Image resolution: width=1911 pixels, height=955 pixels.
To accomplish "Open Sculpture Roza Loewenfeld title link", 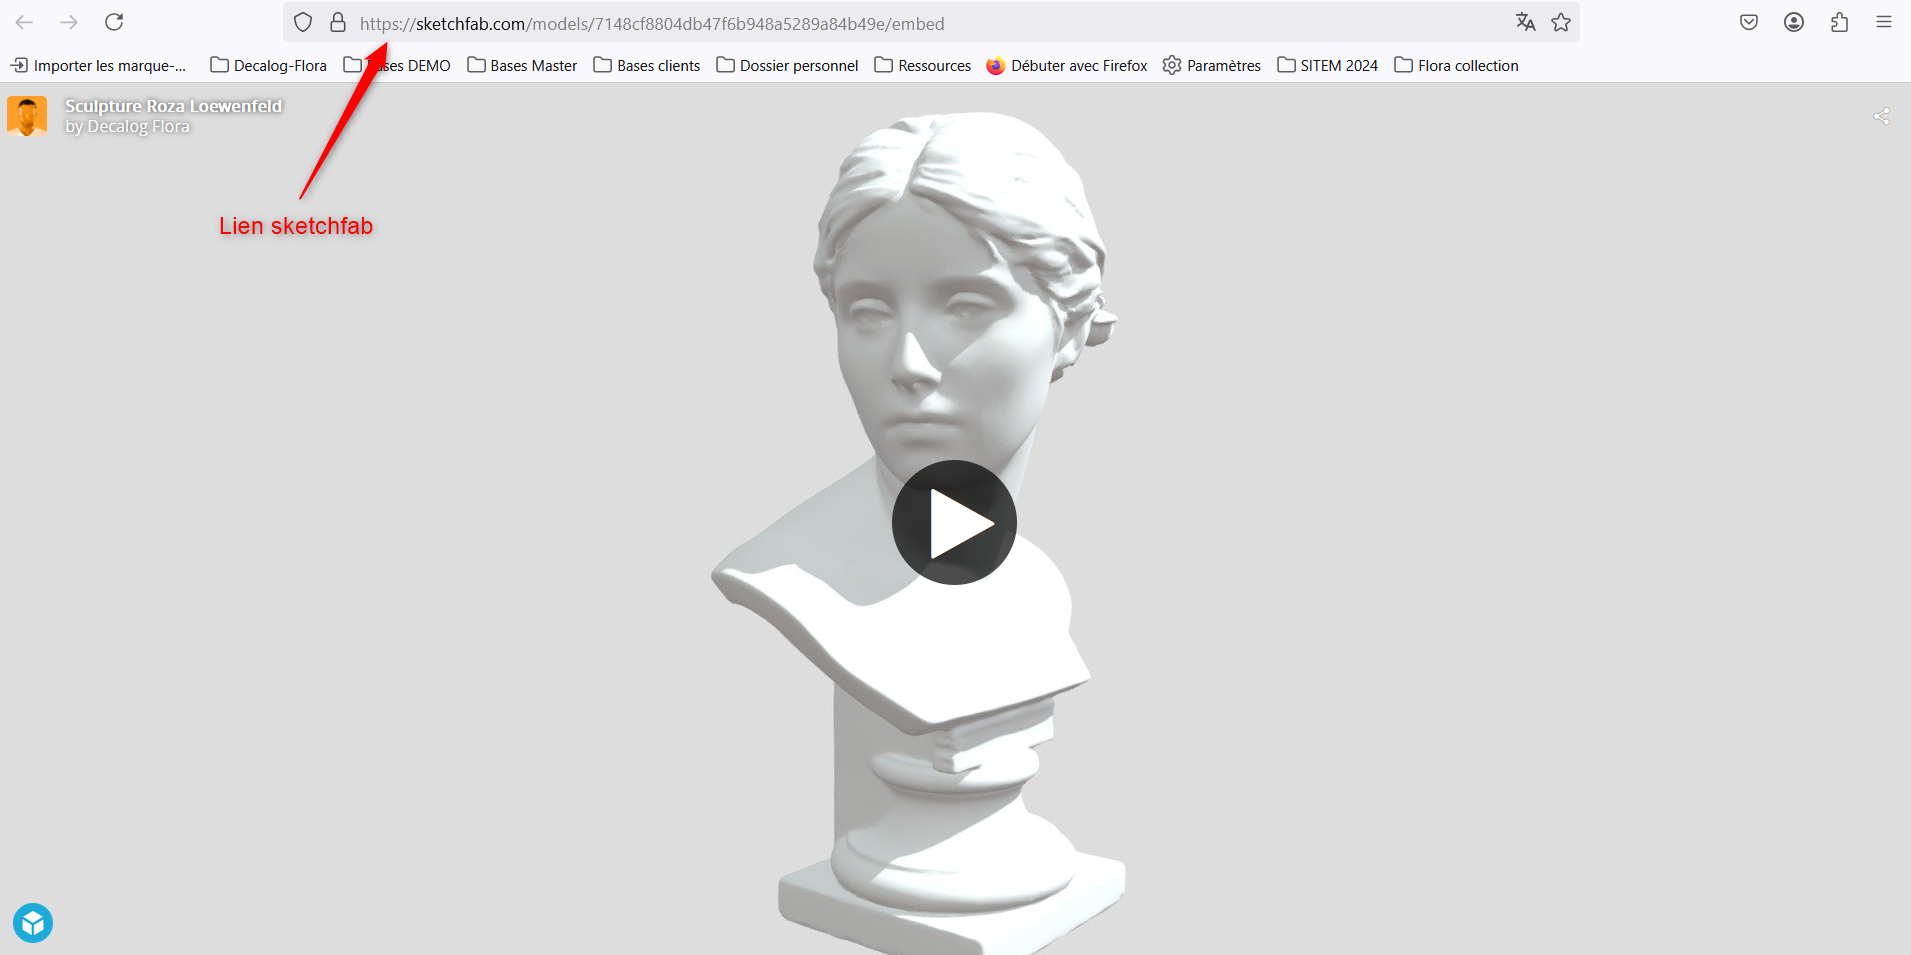I will pos(173,106).
